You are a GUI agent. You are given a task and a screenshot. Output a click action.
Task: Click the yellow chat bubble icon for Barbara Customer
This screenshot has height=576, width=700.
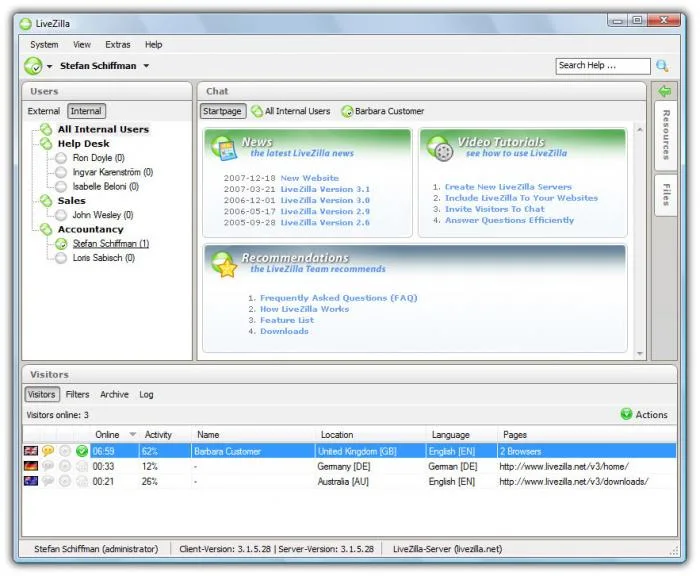pyautogui.click(x=48, y=451)
